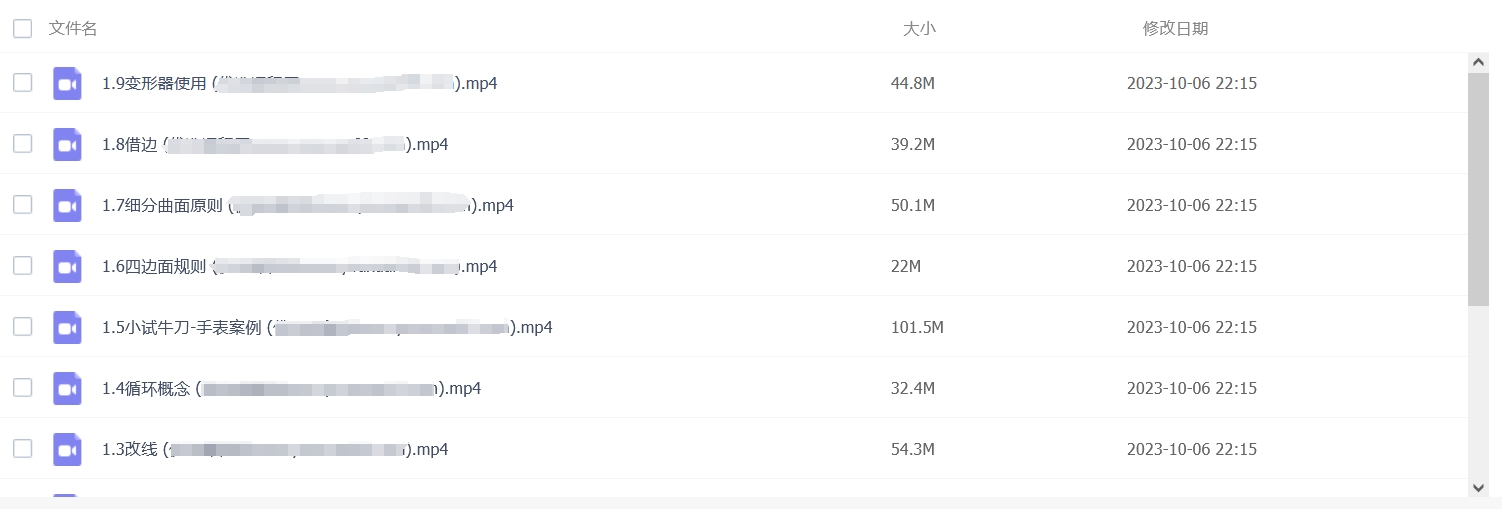Click video icon for 1.7细分曲面原则 file
This screenshot has height=509, width=1502.
coord(67,205)
